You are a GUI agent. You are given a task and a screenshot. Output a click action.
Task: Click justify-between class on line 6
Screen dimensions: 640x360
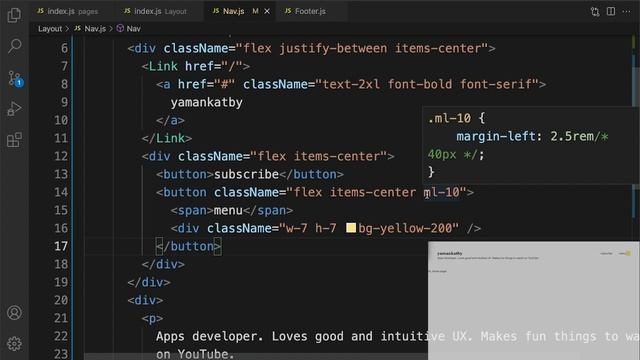pos(333,48)
